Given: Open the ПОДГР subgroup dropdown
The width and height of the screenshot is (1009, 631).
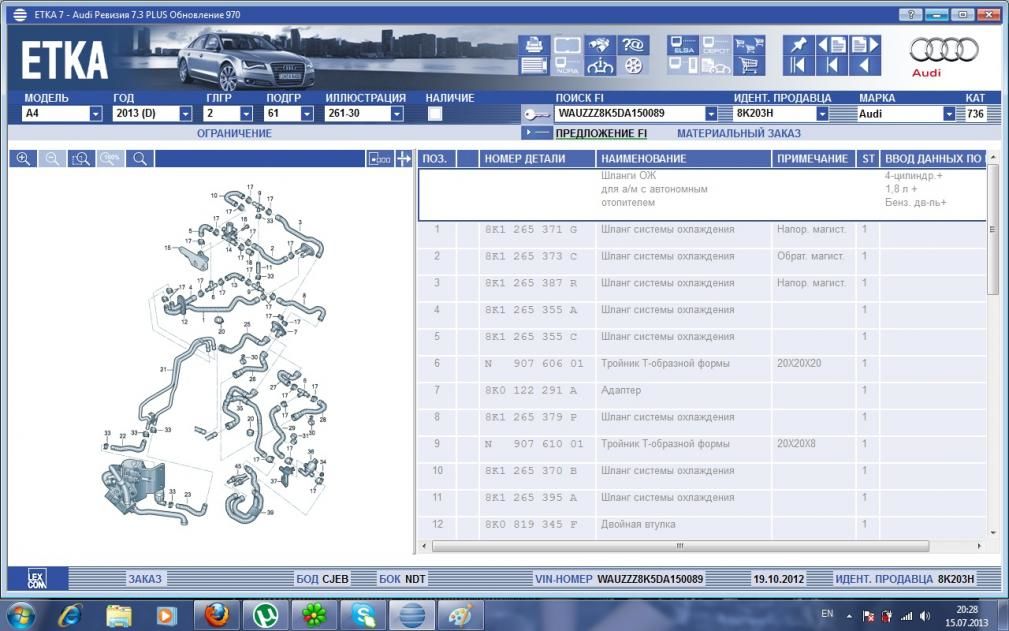Looking at the screenshot, I should [x=307, y=114].
